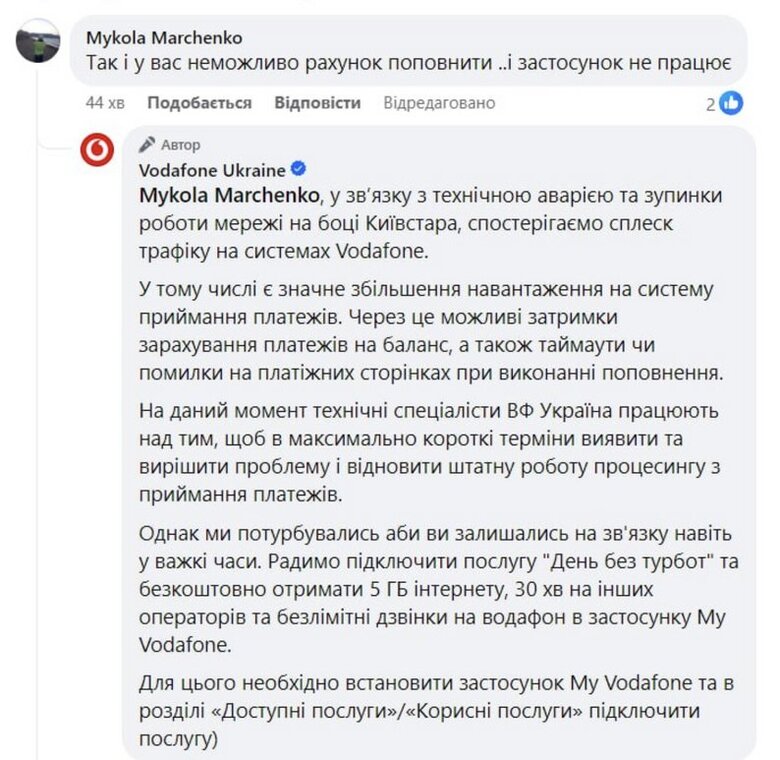Image resolution: width=780 pixels, height=760 pixels.
Task: Open the Vodafone Ukraine page name
Action: pyautogui.click(x=212, y=170)
